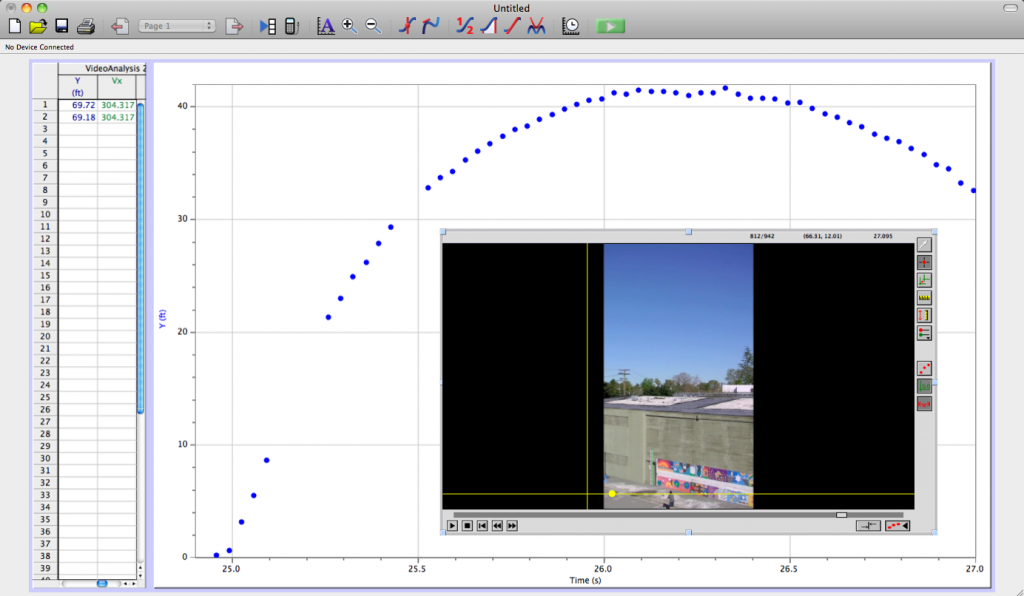
Task: Choose the Set Origin tool
Action: click(x=924, y=279)
